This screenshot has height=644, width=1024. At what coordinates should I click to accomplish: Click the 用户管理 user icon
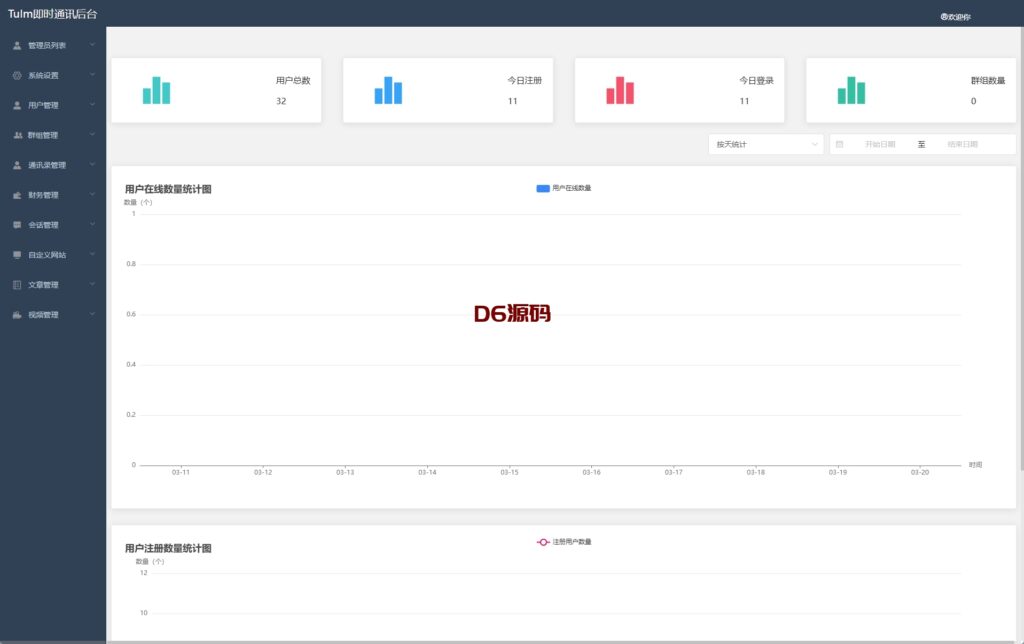(x=17, y=105)
